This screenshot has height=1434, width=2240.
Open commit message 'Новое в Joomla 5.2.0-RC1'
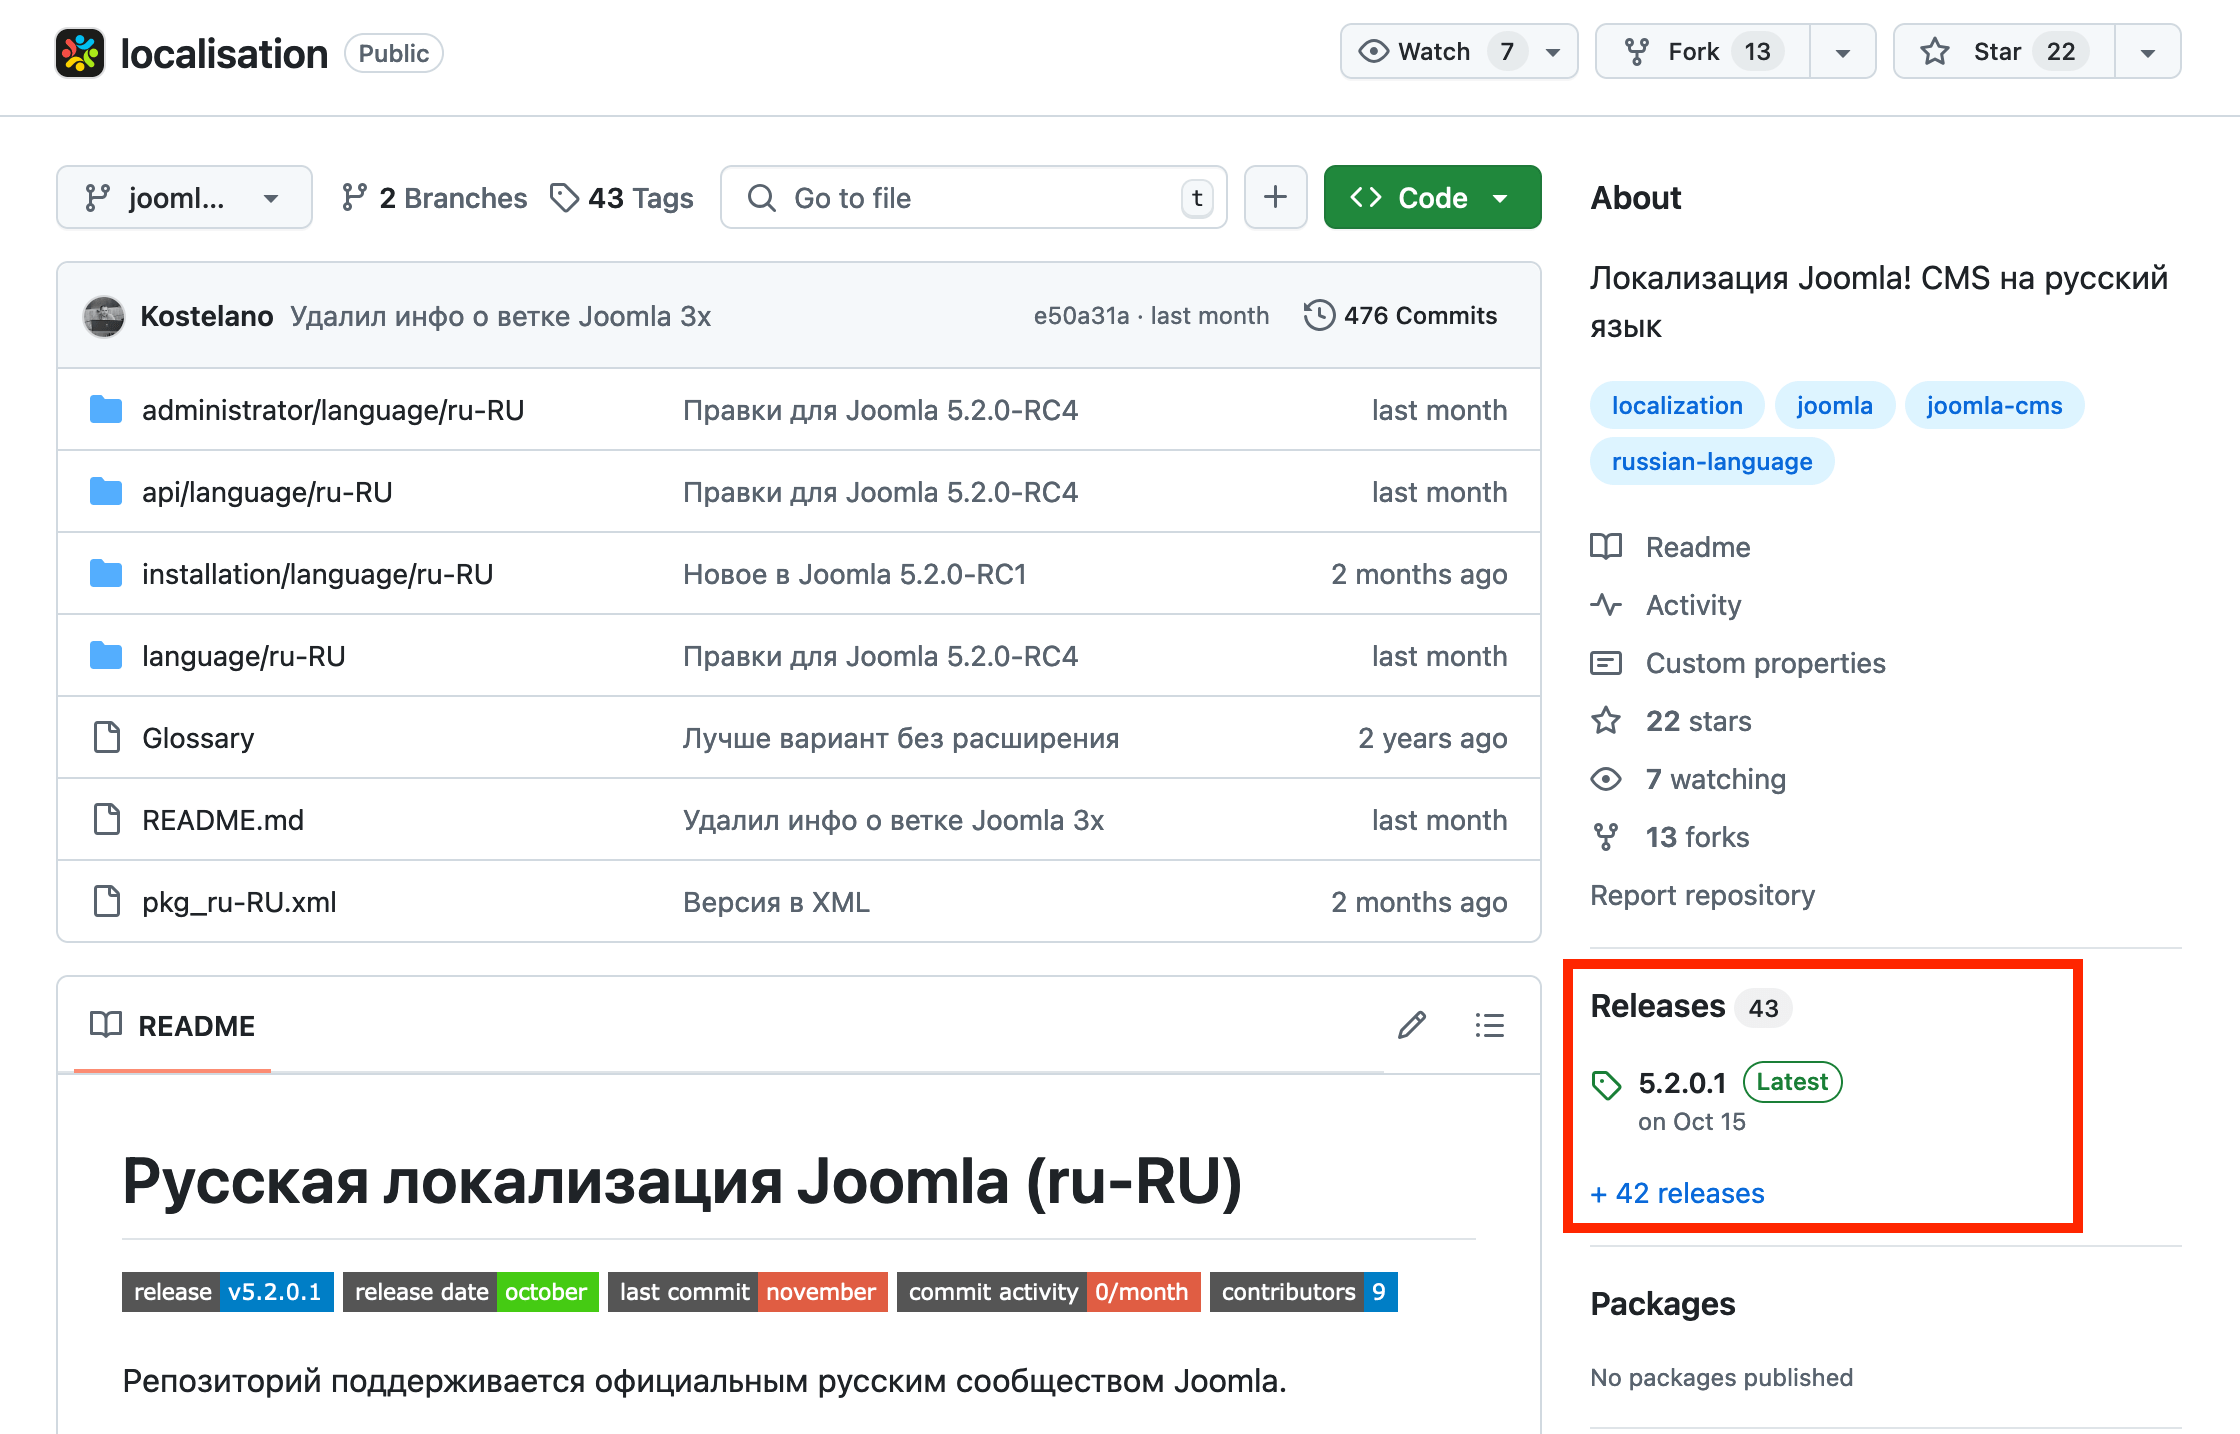tap(855, 574)
